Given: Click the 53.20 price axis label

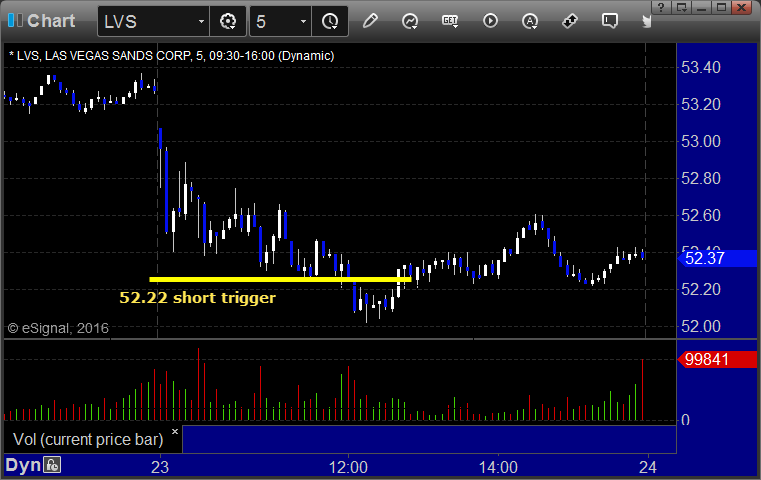Looking at the screenshot, I should tap(701, 104).
